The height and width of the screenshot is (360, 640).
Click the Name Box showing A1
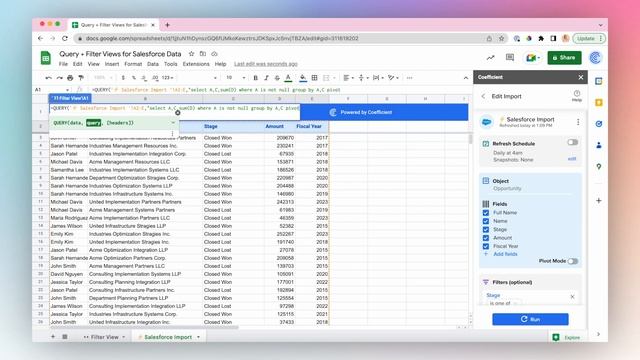(51, 89)
